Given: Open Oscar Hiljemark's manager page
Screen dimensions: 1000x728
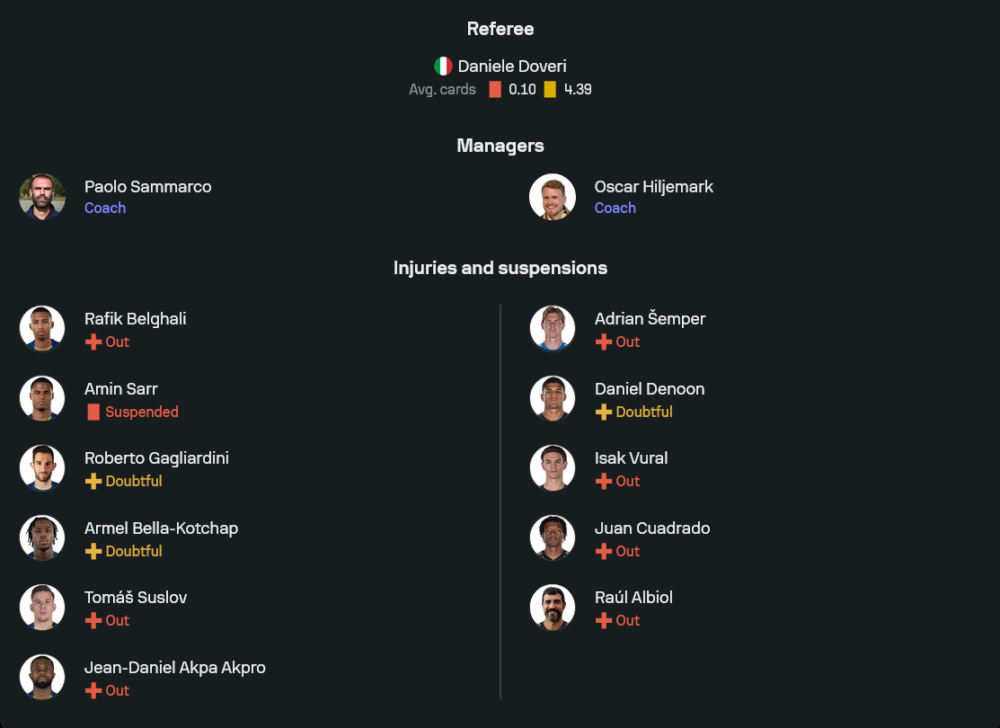Looking at the screenshot, I should pos(654,187).
